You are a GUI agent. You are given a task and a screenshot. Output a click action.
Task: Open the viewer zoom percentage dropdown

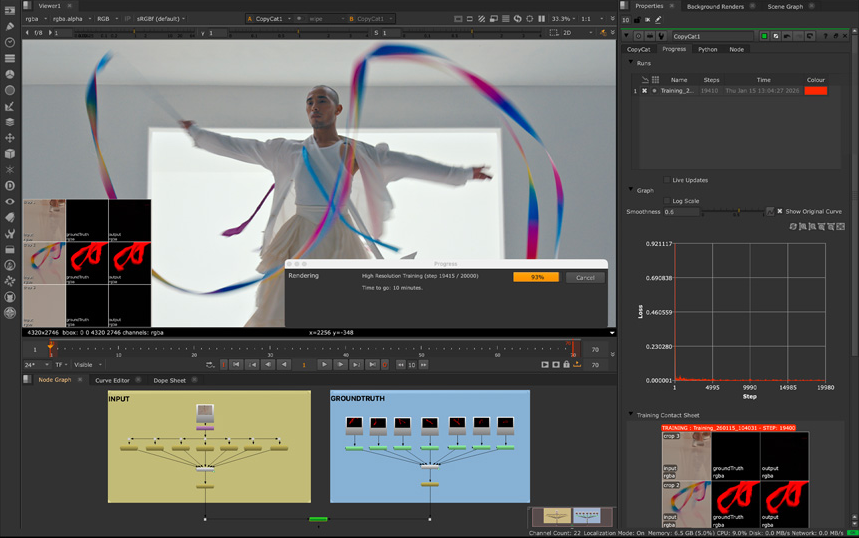coord(565,19)
